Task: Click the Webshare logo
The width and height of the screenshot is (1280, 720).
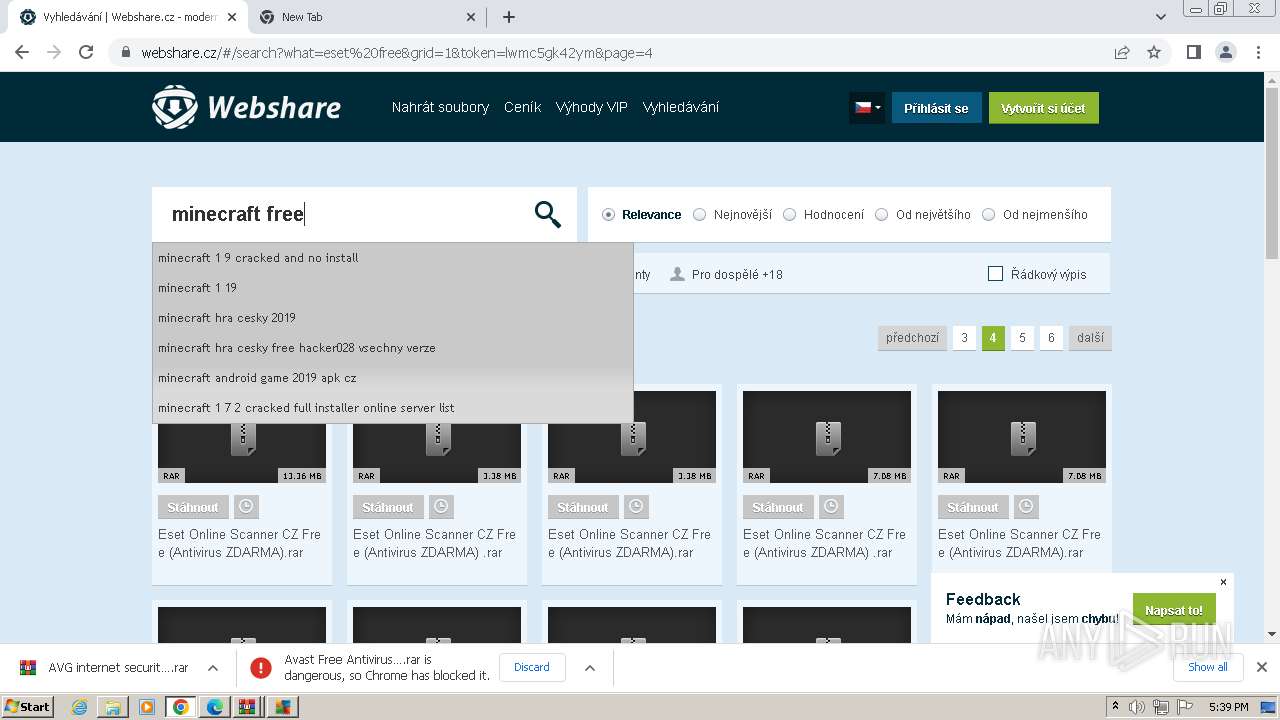Action: pyautogui.click(x=246, y=107)
